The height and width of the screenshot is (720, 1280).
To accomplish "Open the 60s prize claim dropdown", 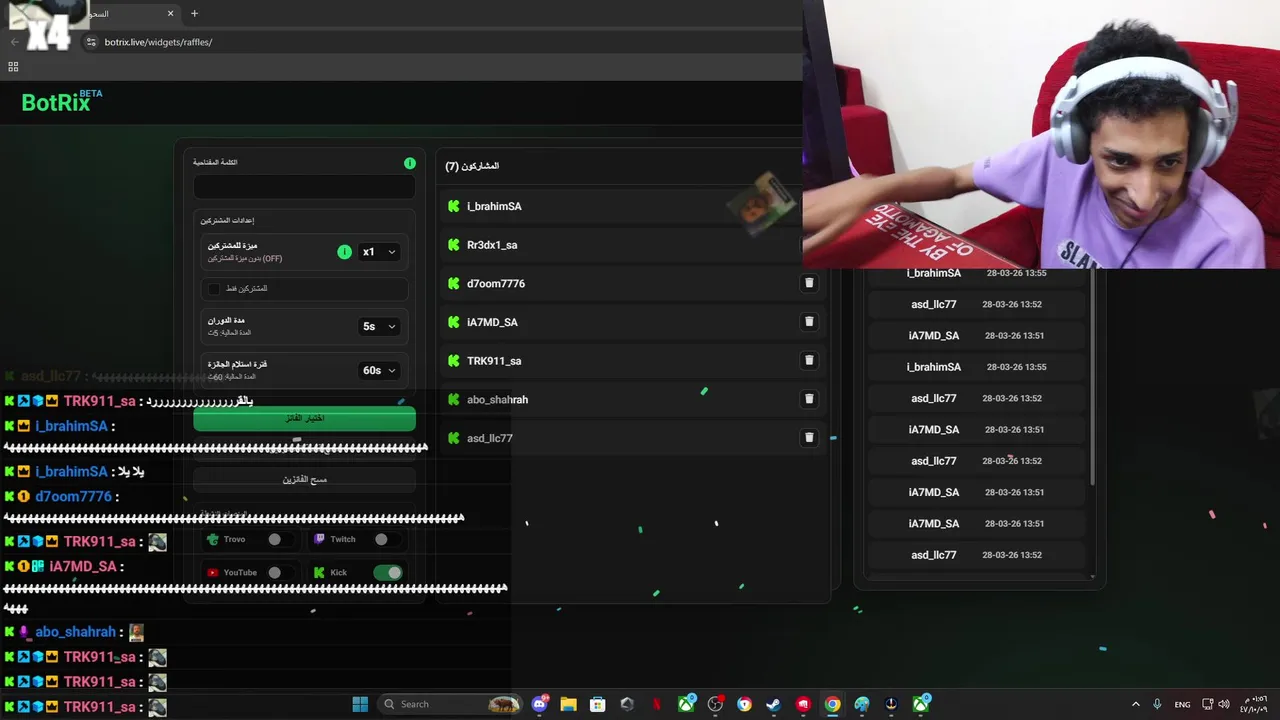I will [379, 370].
